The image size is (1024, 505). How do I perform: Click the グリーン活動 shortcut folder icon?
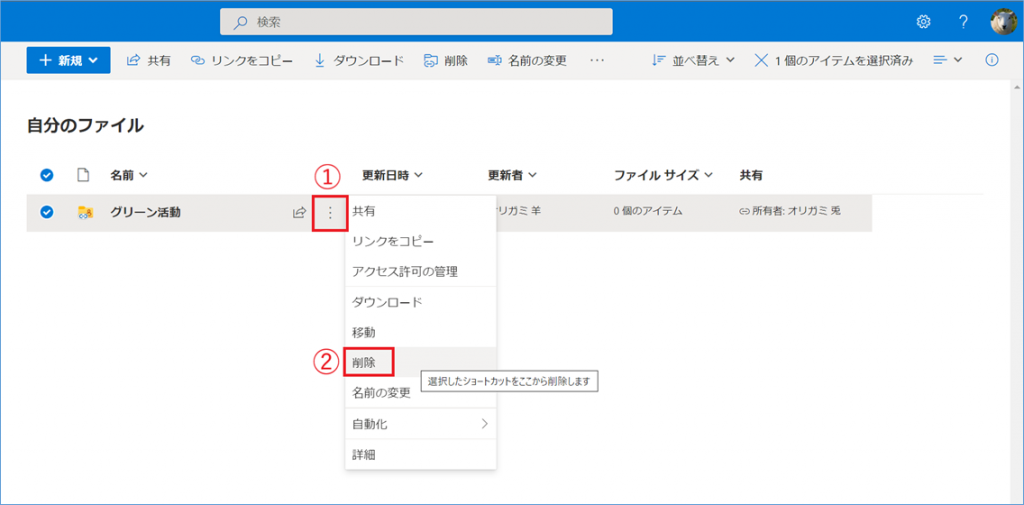[x=86, y=212]
